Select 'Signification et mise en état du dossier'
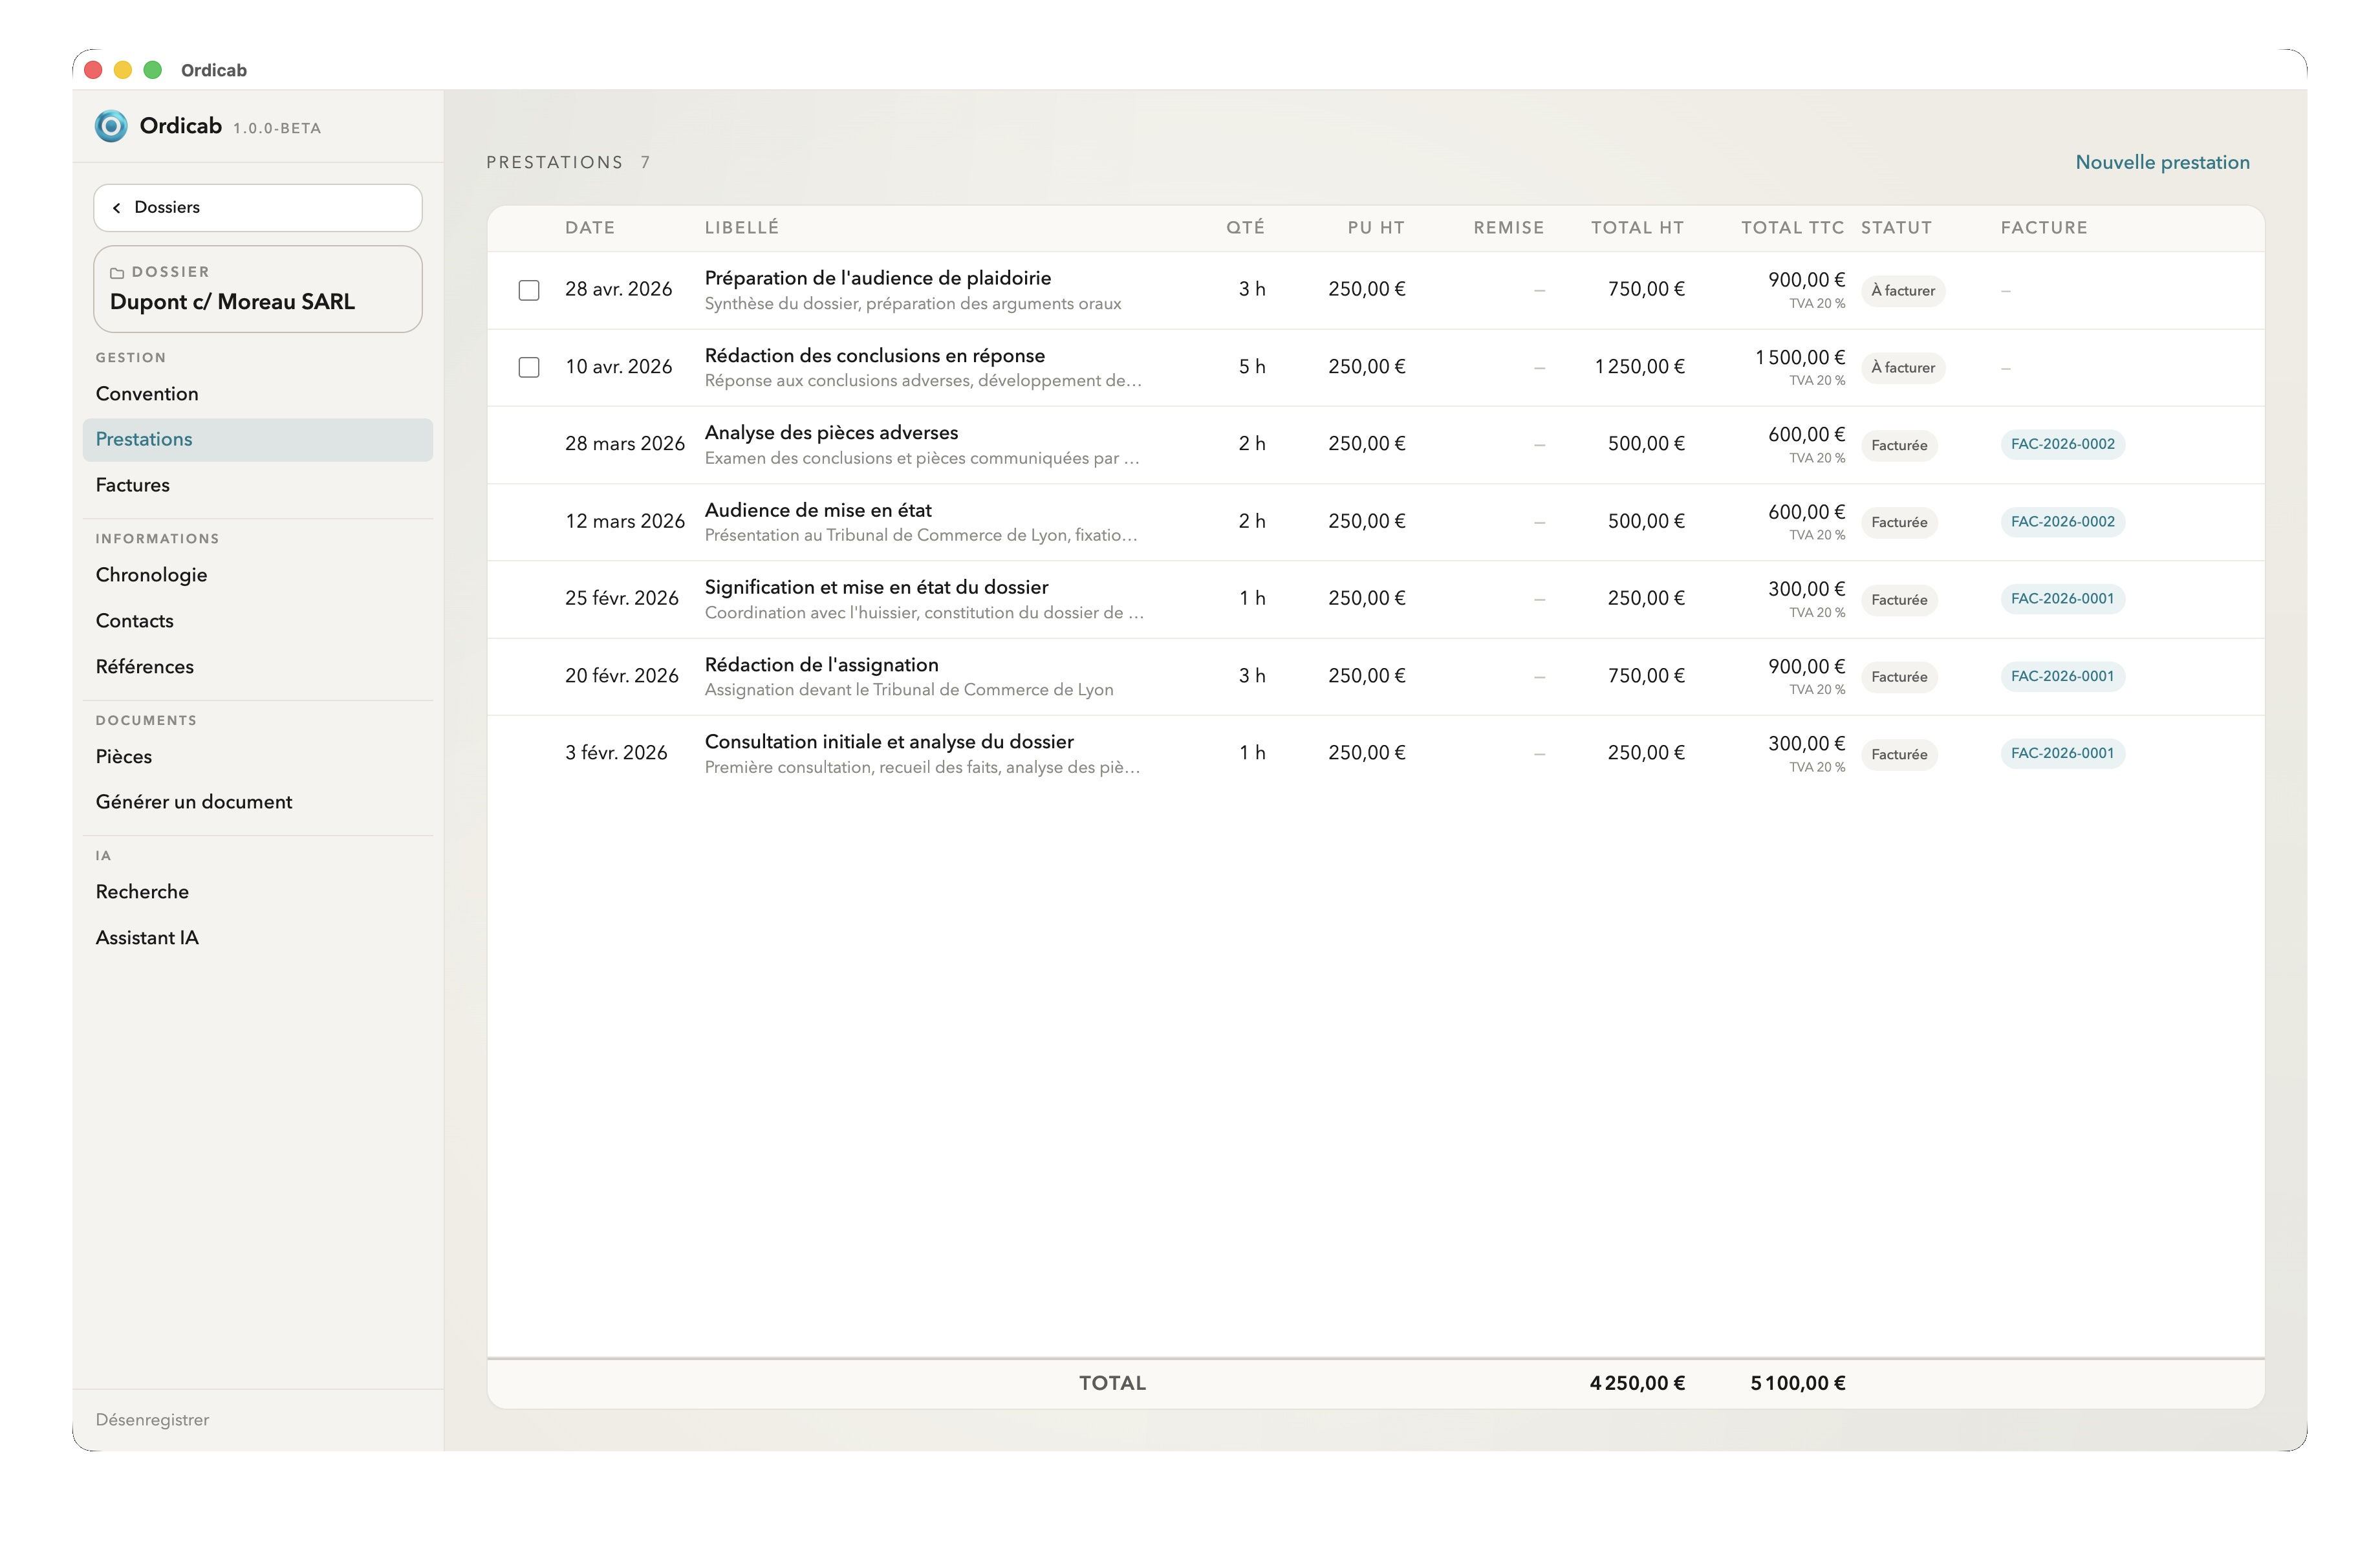This screenshot has width=2380, height=1547. pyautogui.click(x=876, y=587)
